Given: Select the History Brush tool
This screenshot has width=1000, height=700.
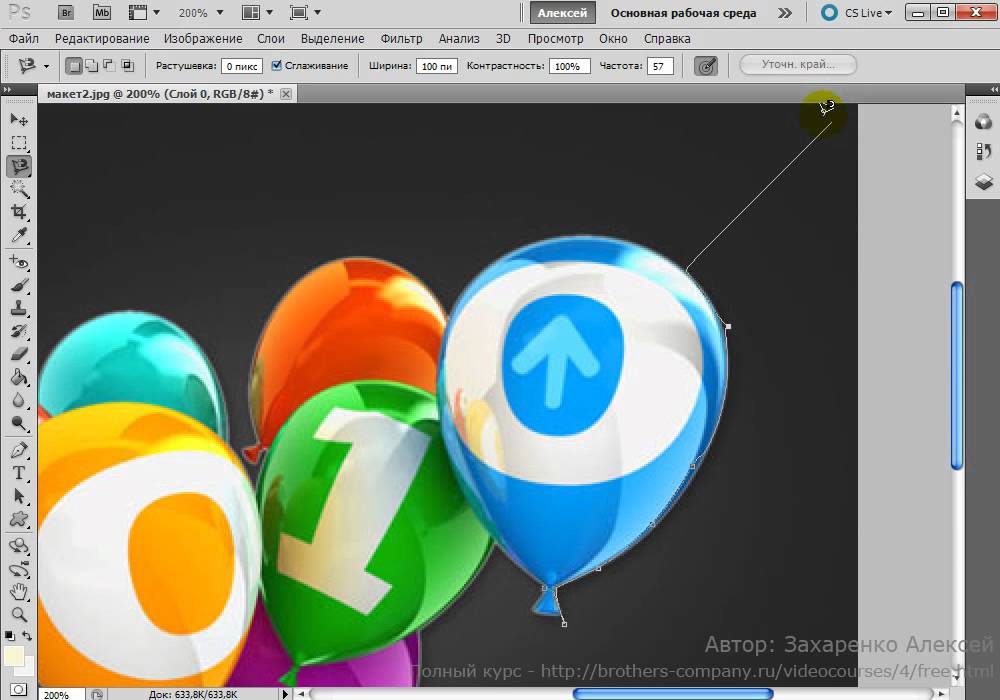Looking at the screenshot, I should 19,331.
